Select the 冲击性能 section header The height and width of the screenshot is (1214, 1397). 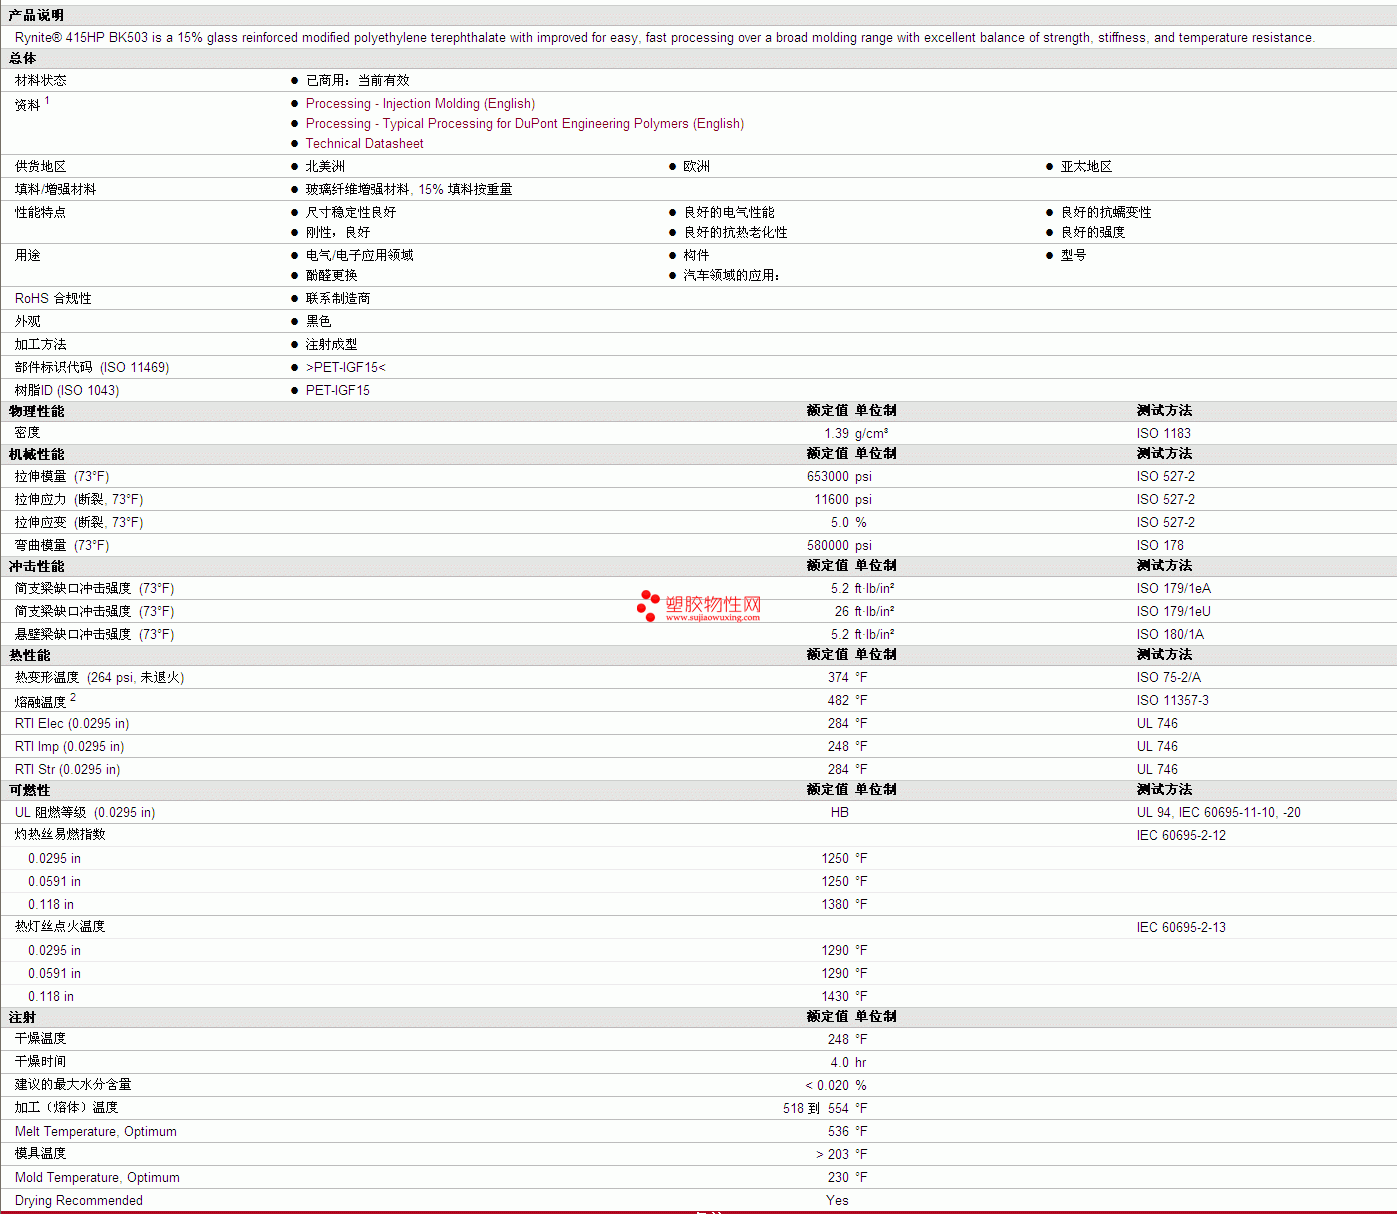[36, 566]
